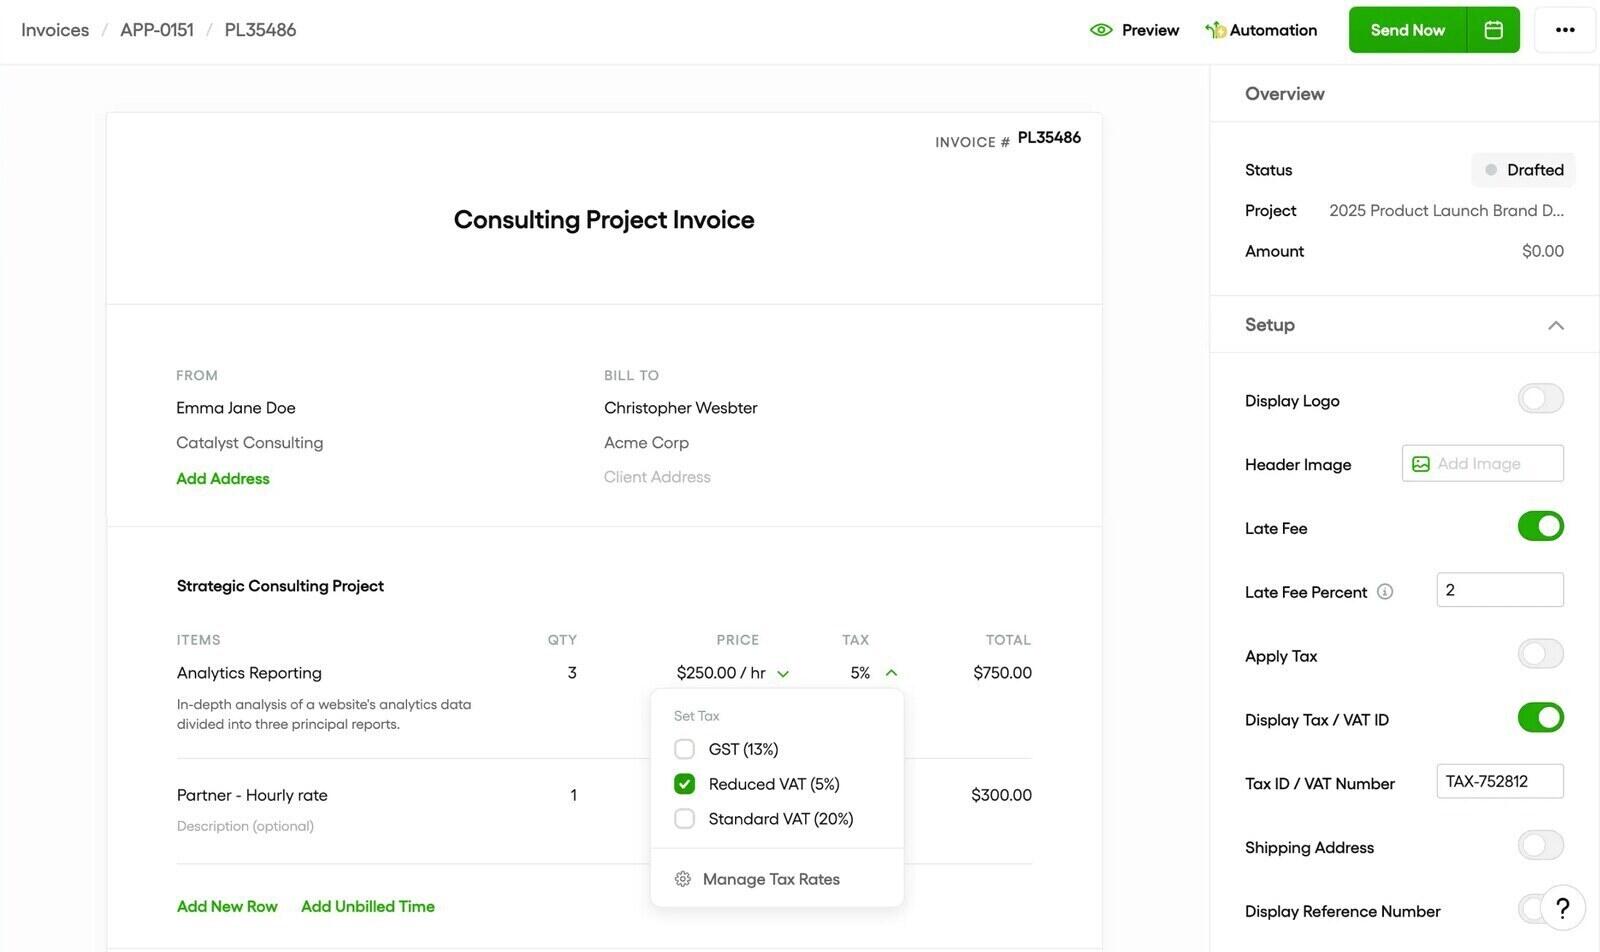Click the Drafted status badge
This screenshot has height=952, width=1600.
coord(1523,170)
